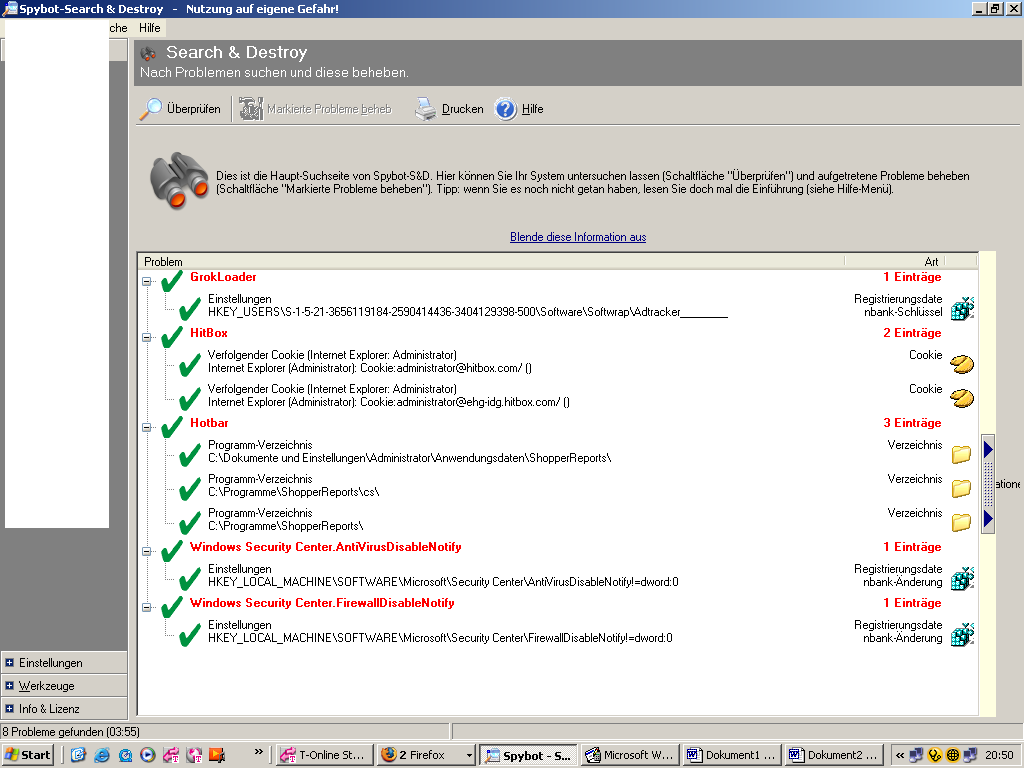This screenshot has height=768, width=1024.
Task: Collapse the GrokLoader tree node
Action: coord(147,281)
